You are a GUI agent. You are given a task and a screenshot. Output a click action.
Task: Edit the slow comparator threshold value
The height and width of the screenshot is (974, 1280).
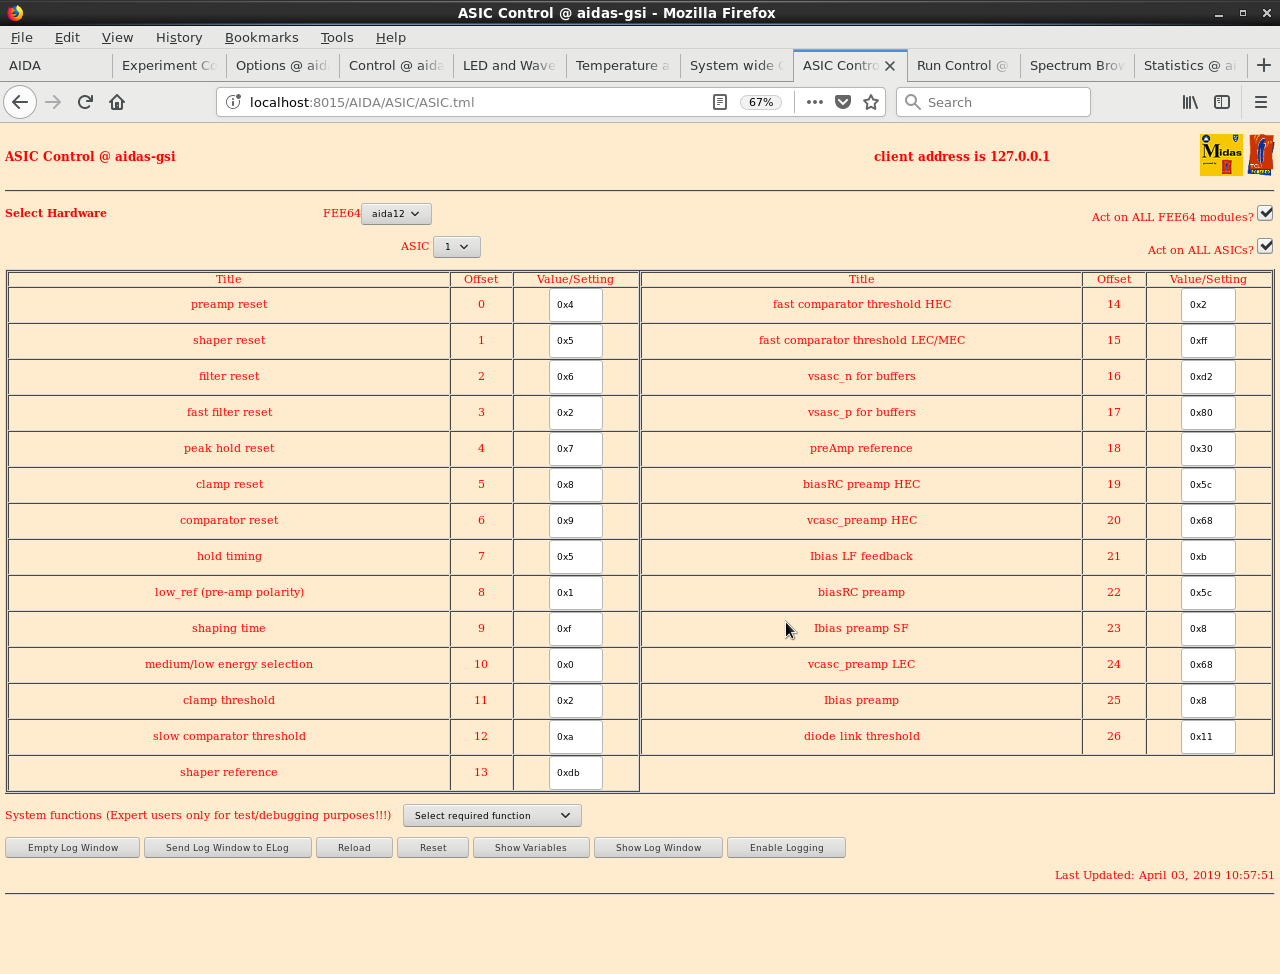[576, 737]
